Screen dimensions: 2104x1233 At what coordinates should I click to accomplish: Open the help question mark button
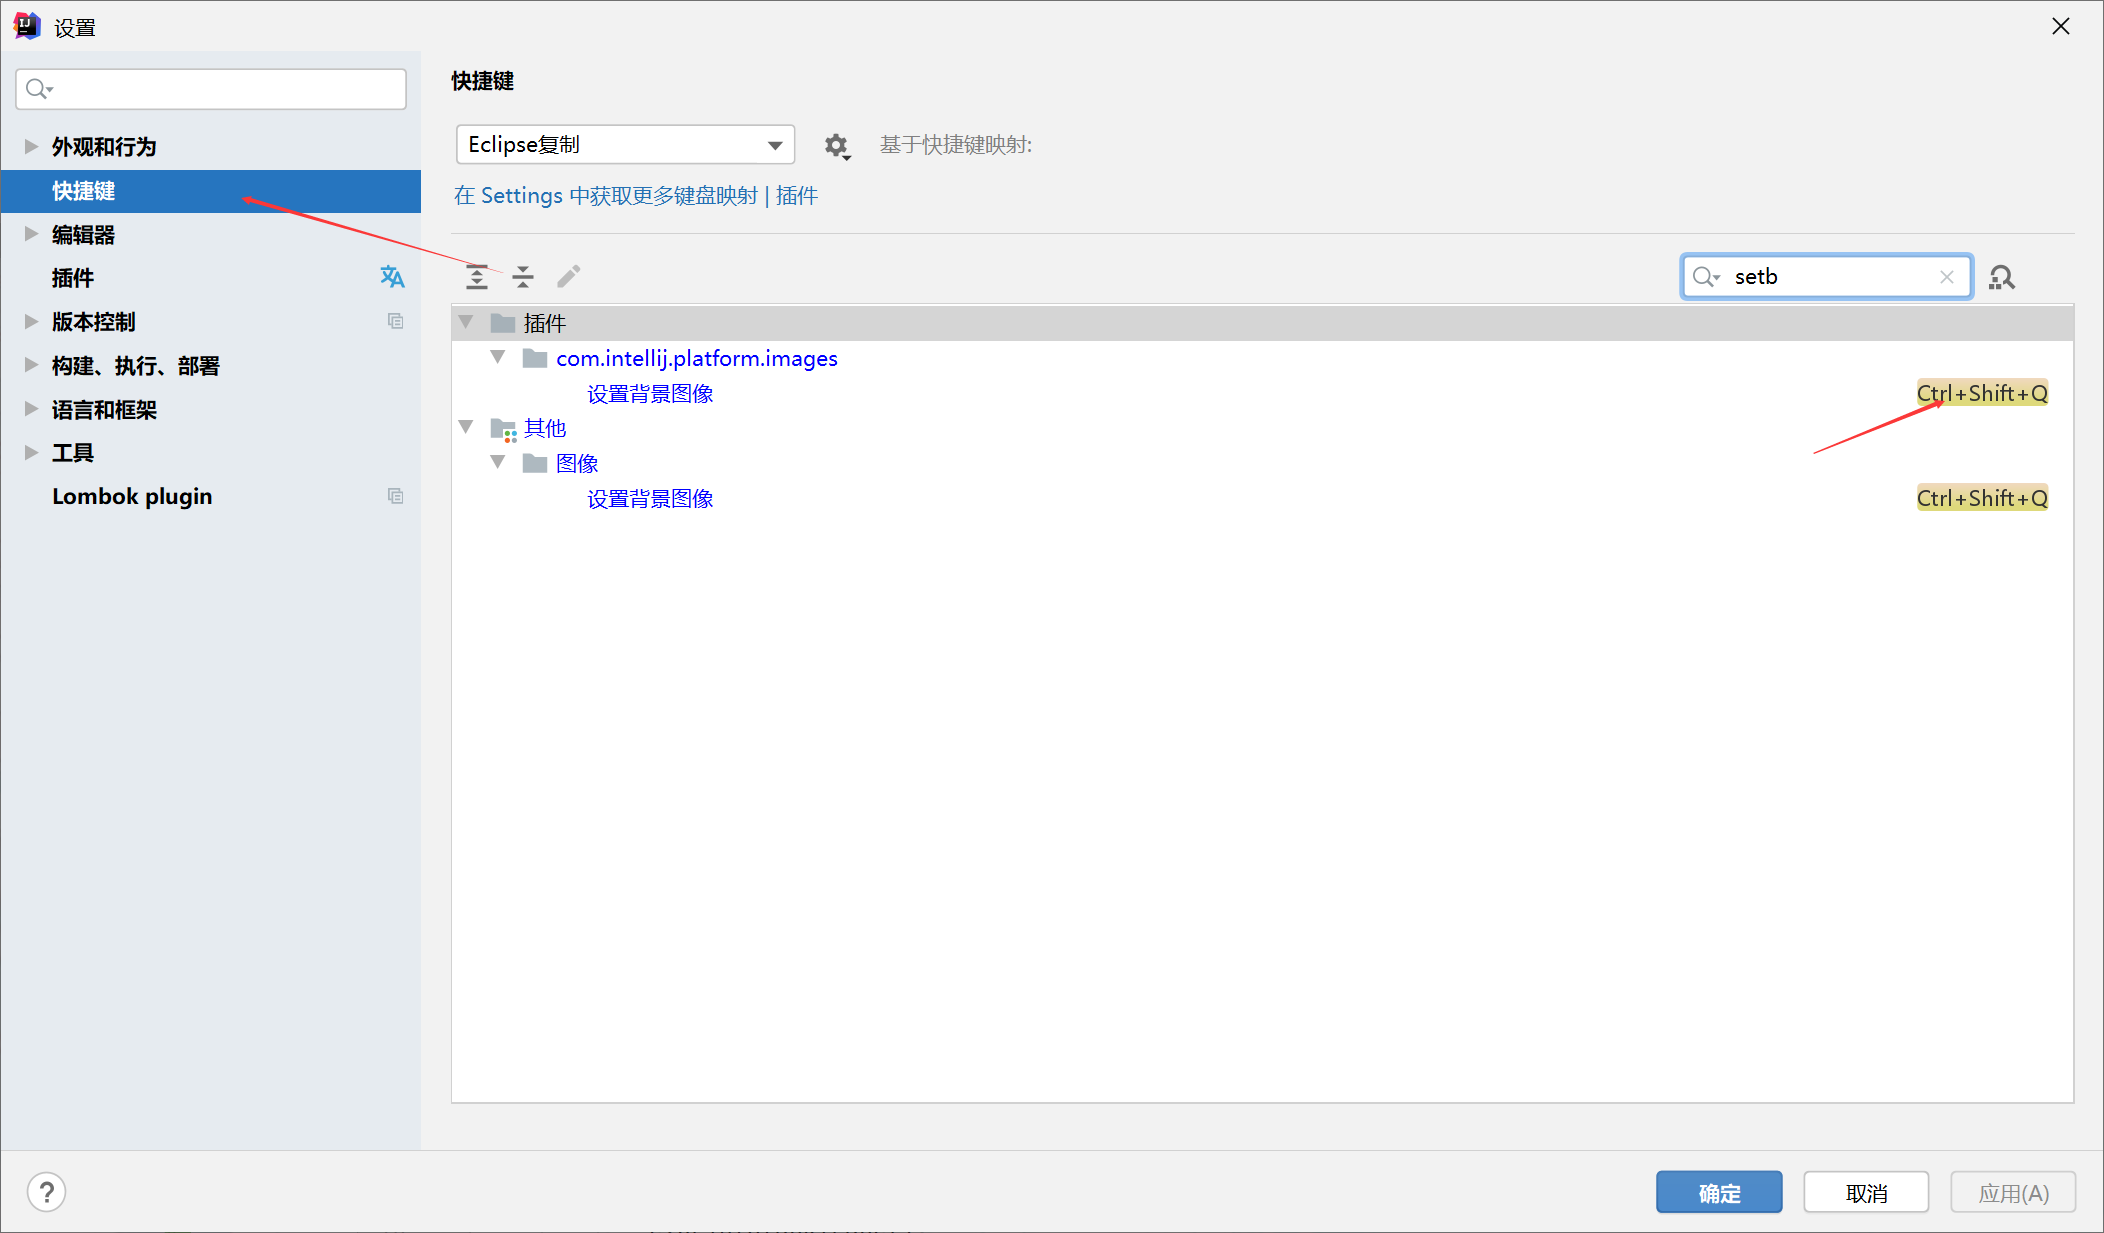[x=46, y=1192]
